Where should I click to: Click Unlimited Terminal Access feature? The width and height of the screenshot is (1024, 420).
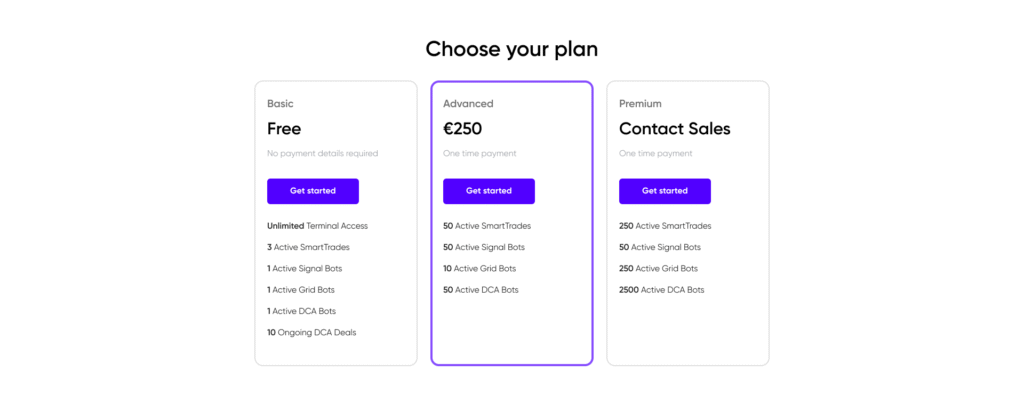(x=317, y=226)
